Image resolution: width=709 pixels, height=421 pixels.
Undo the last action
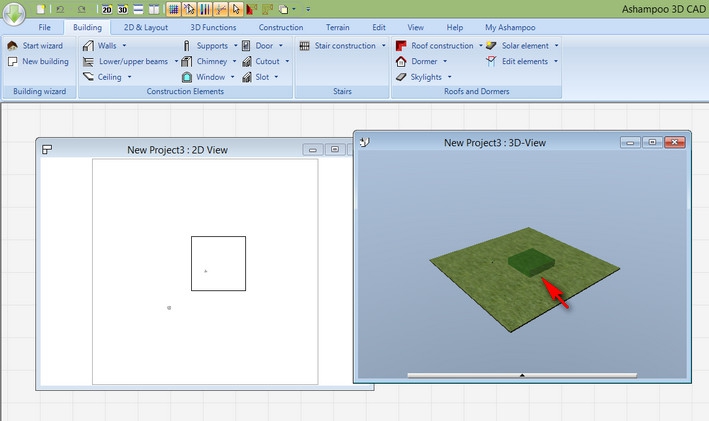[60, 9]
